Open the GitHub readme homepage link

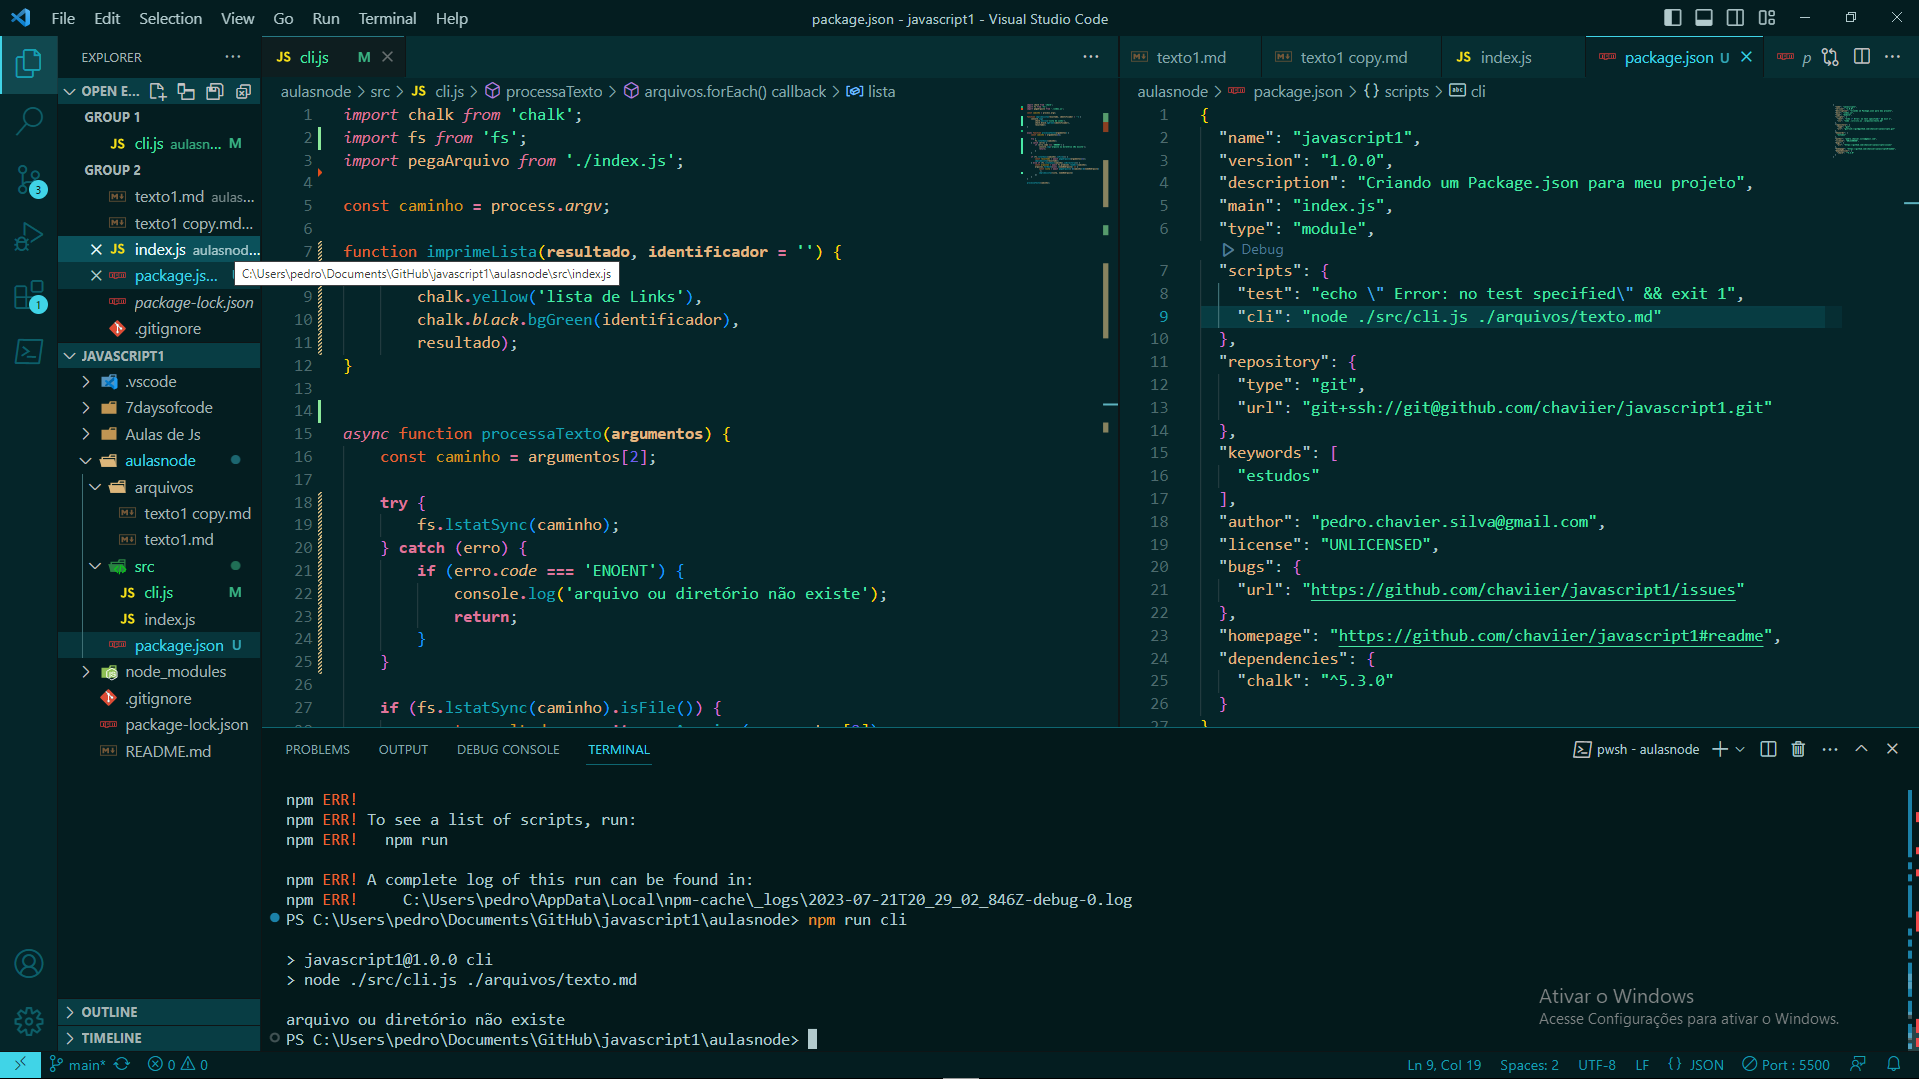[1550, 636]
